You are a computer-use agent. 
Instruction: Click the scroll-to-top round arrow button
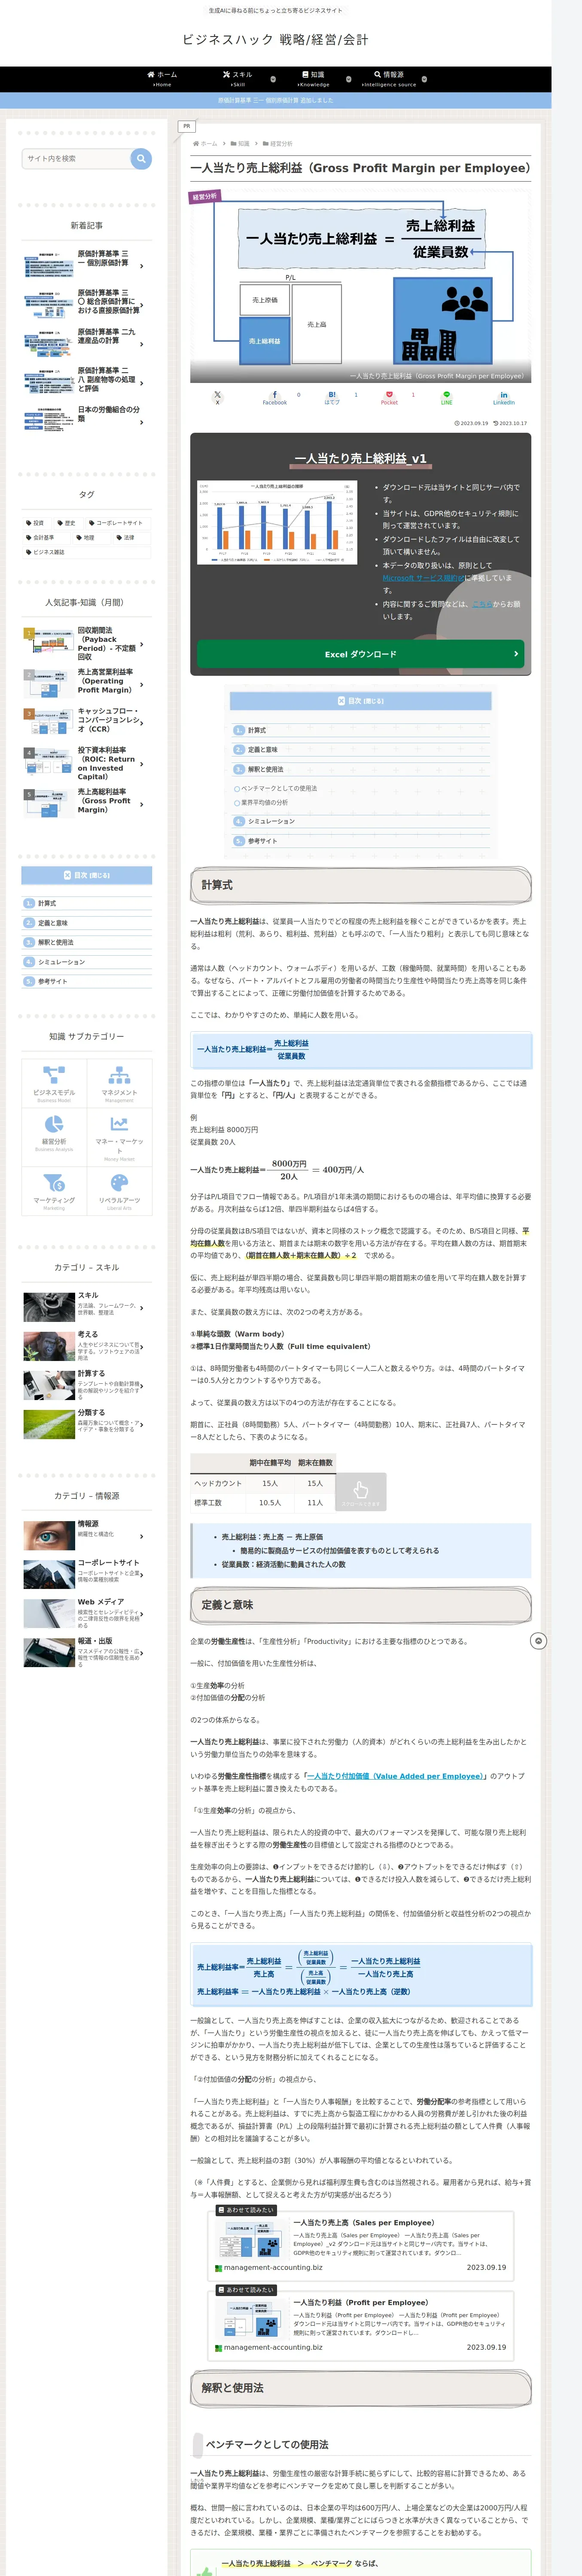pyautogui.click(x=538, y=1641)
